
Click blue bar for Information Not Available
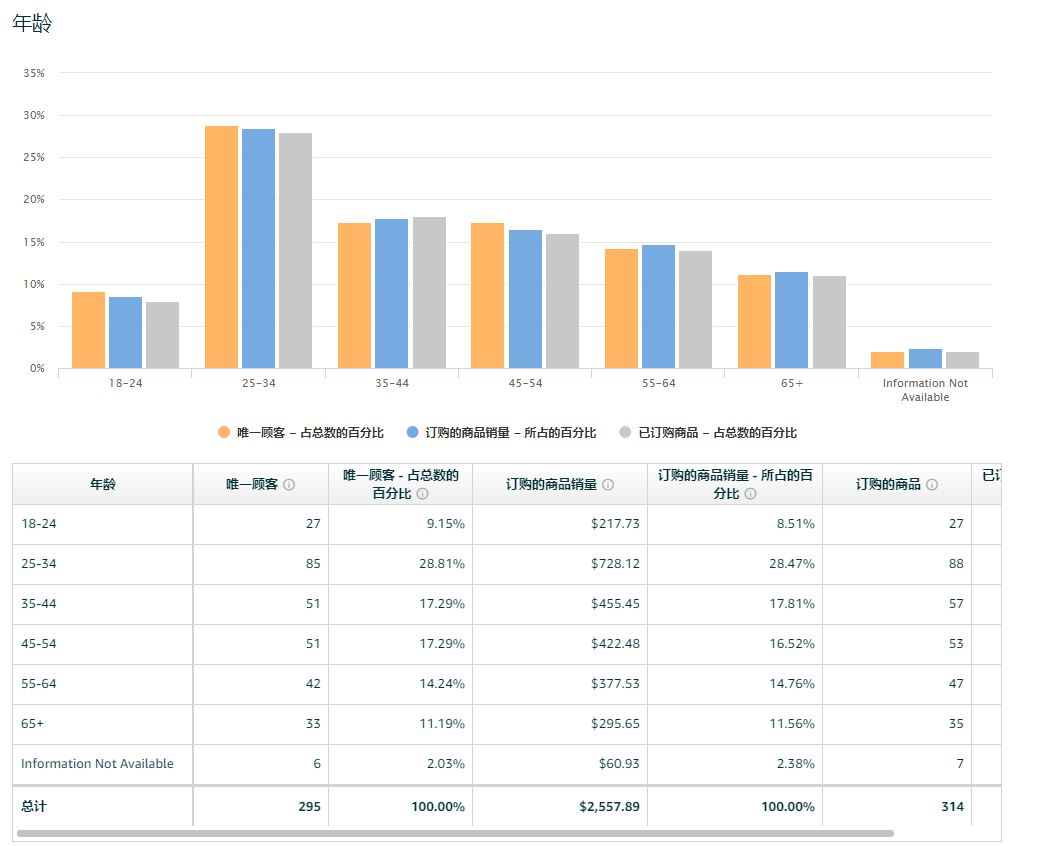tap(925, 359)
